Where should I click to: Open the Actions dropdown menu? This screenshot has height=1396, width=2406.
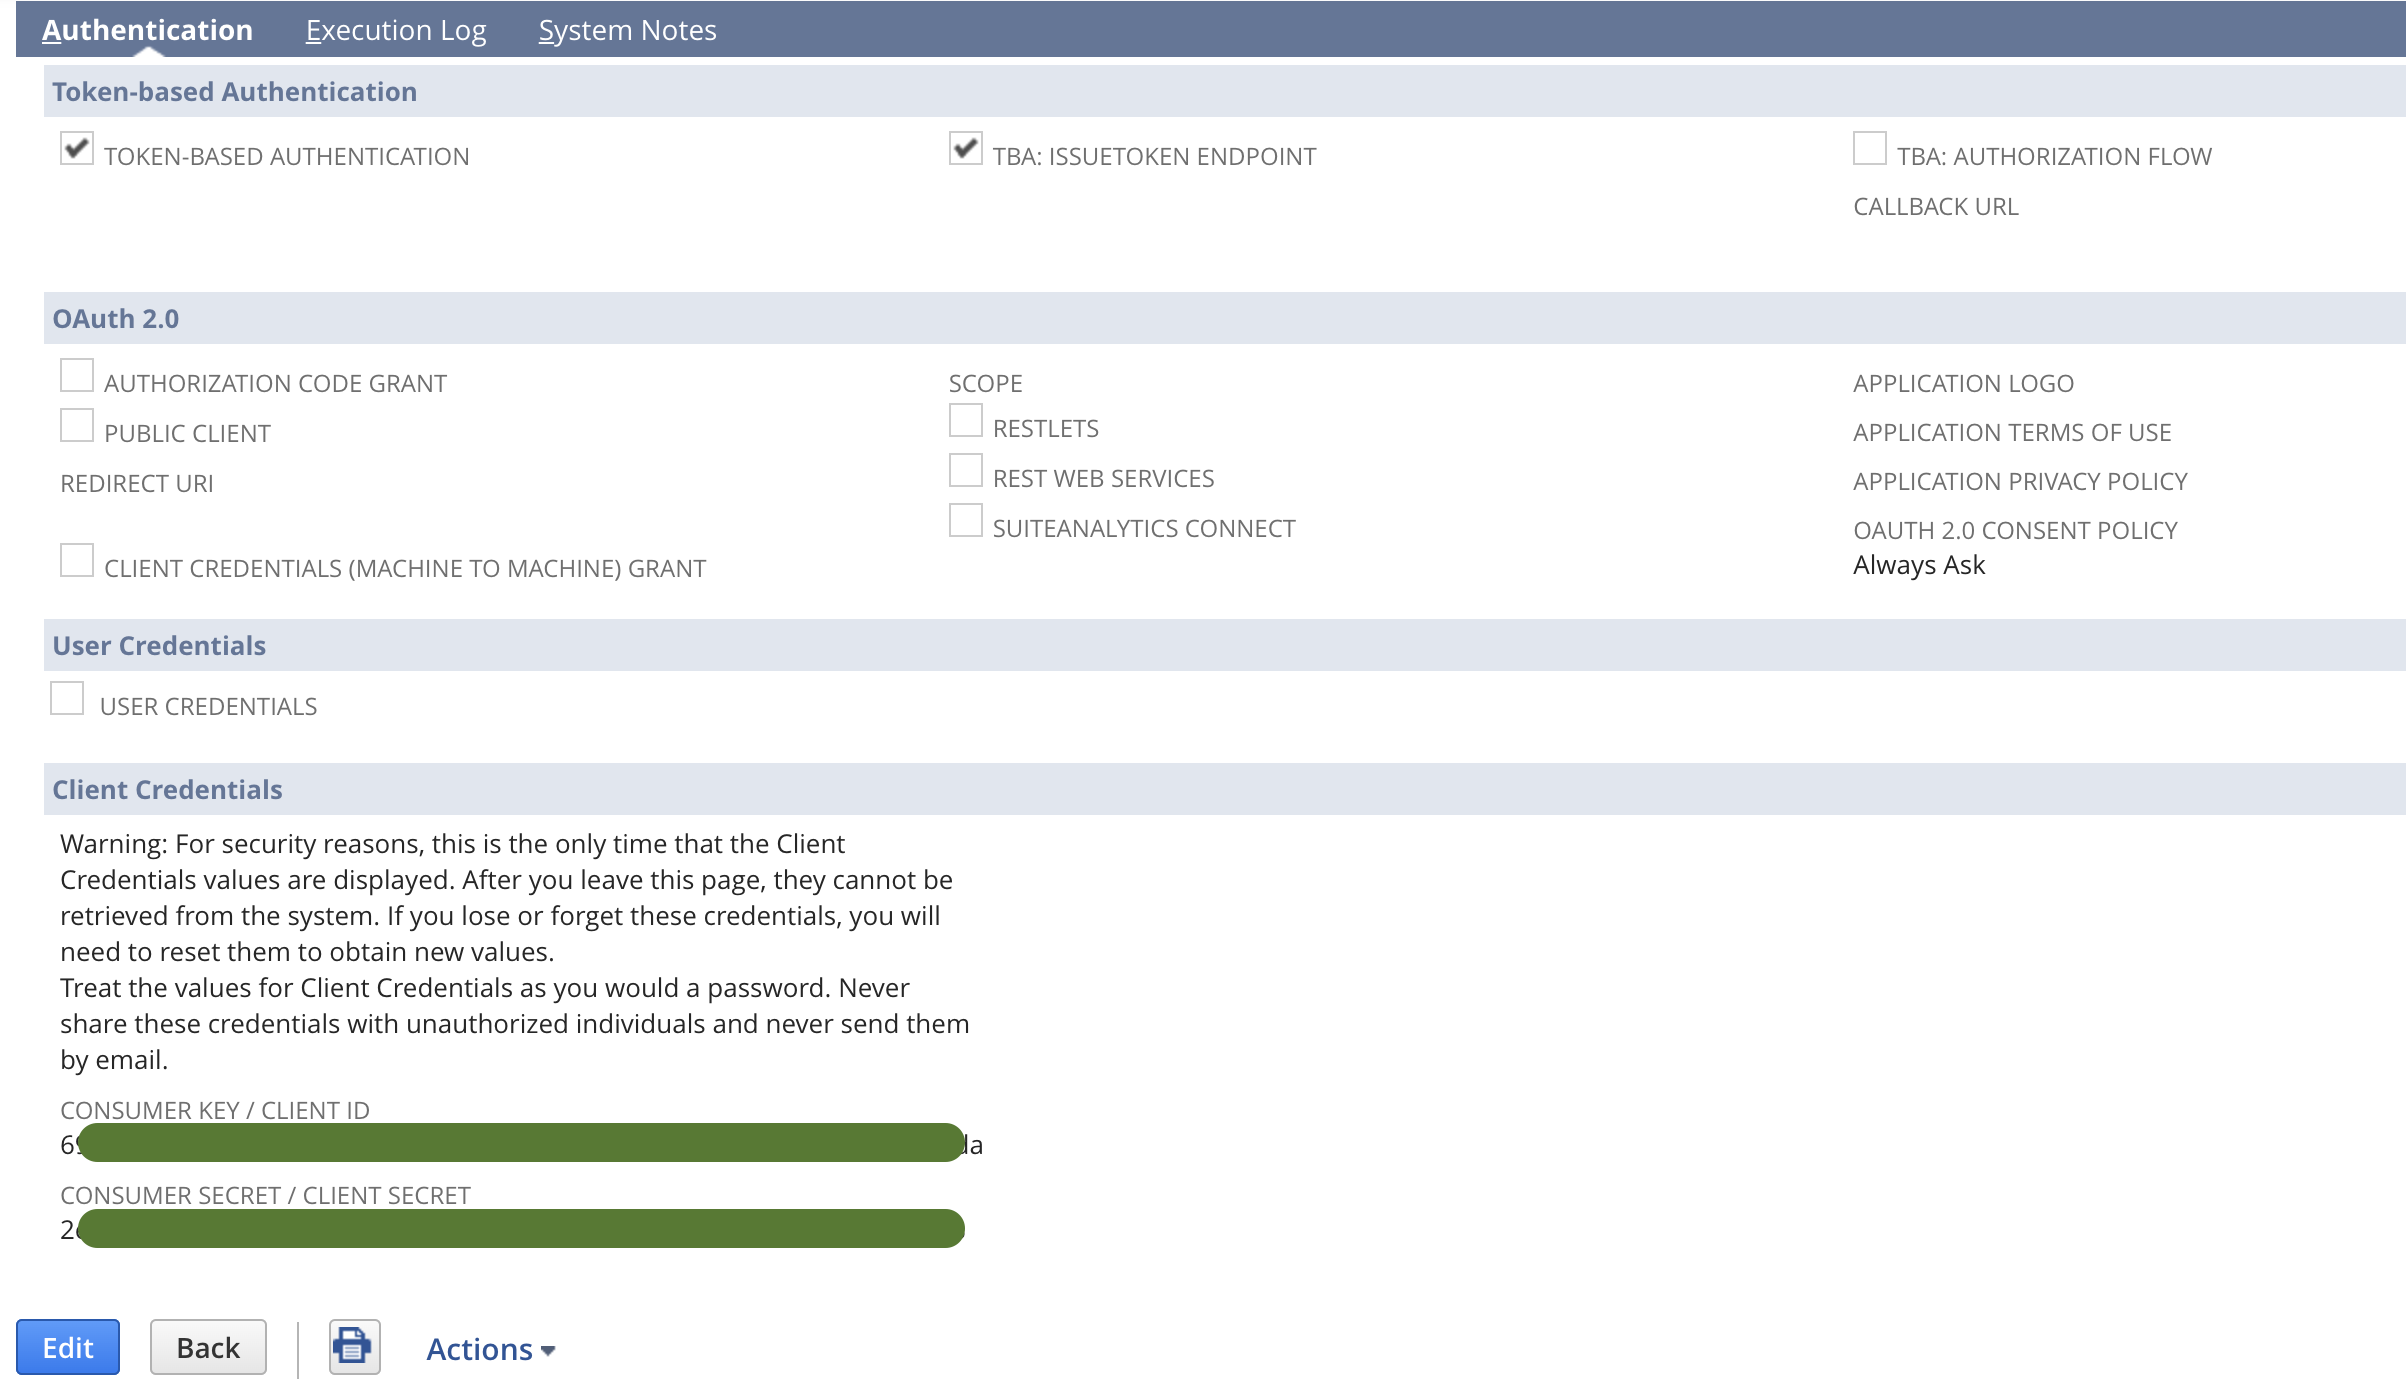[489, 1348]
